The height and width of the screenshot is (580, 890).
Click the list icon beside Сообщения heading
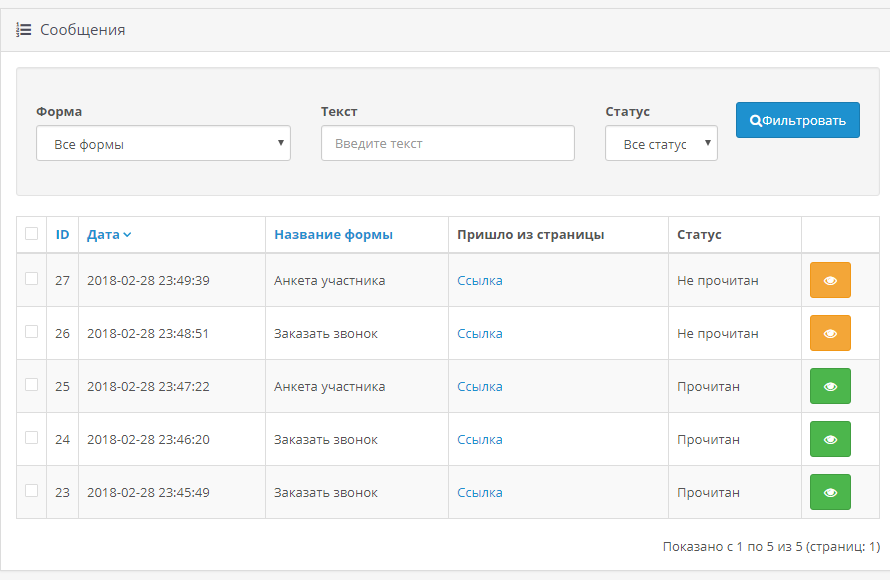pos(24,30)
